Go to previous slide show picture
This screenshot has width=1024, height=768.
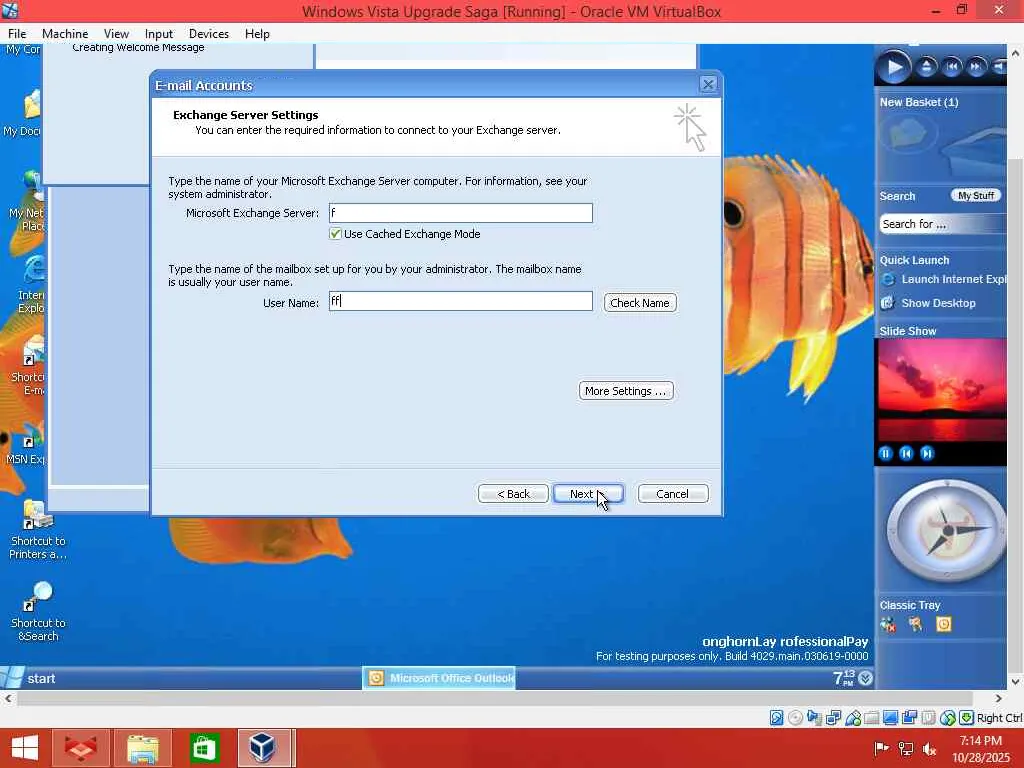[906, 453]
